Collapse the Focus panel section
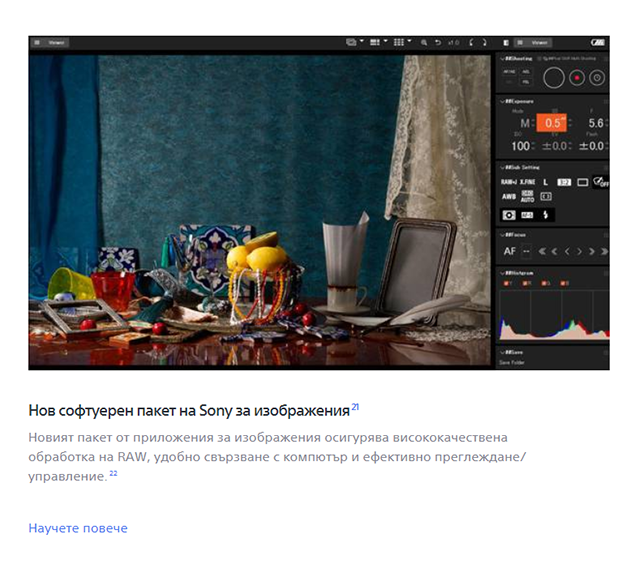Viewport: 629px width, 564px height. (502, 235)
